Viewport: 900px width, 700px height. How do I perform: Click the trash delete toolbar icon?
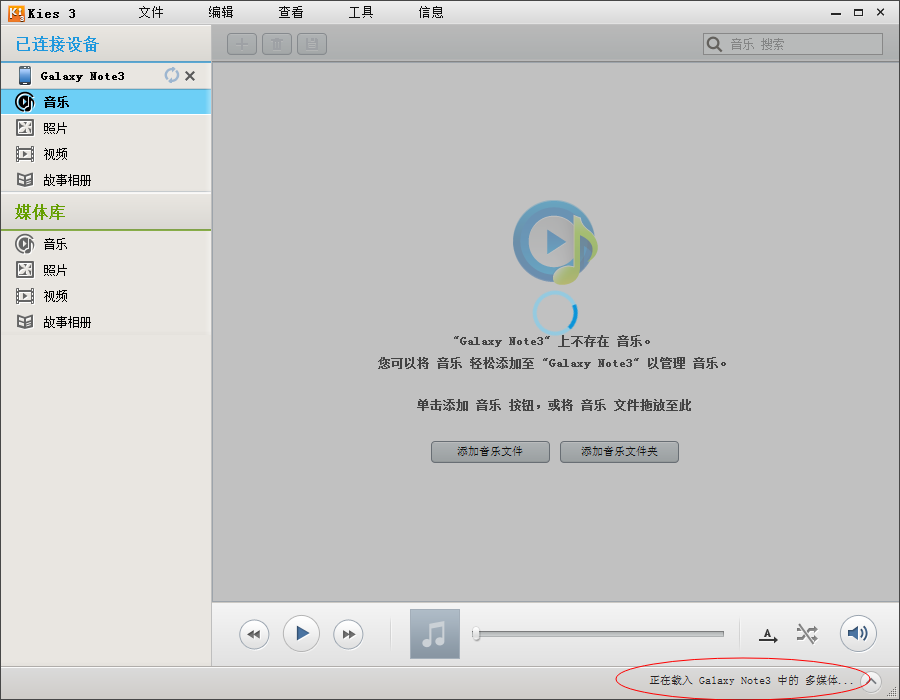tap(277, 44)
